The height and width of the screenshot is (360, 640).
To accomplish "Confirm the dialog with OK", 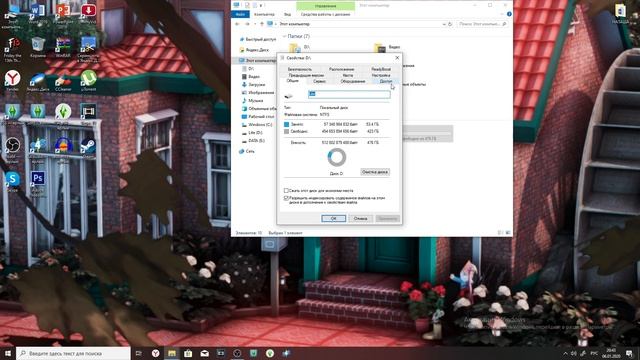I will coord(333,218).
